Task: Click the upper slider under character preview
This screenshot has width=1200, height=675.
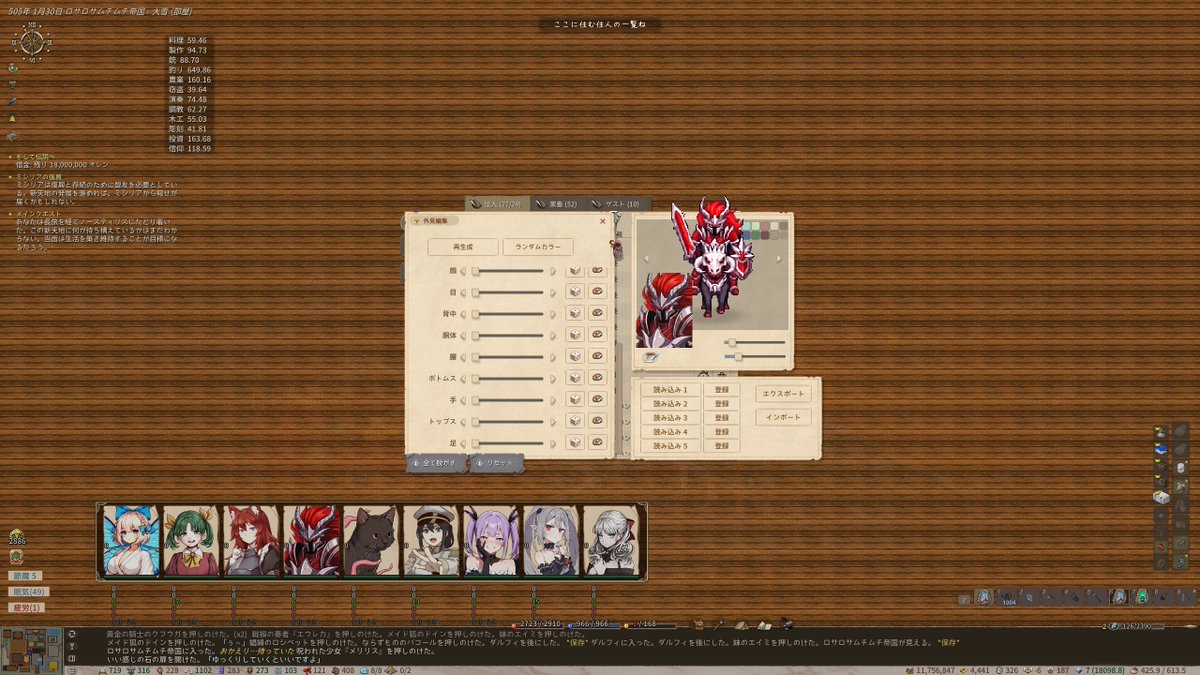Action: [x=755, y=343]
